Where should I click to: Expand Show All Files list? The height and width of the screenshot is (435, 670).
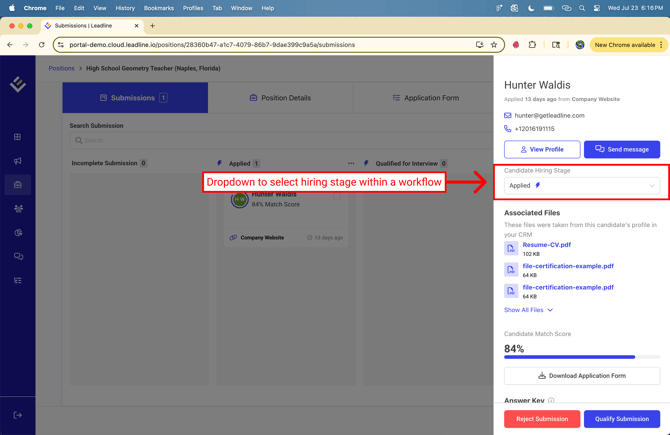tap(528, 310)
